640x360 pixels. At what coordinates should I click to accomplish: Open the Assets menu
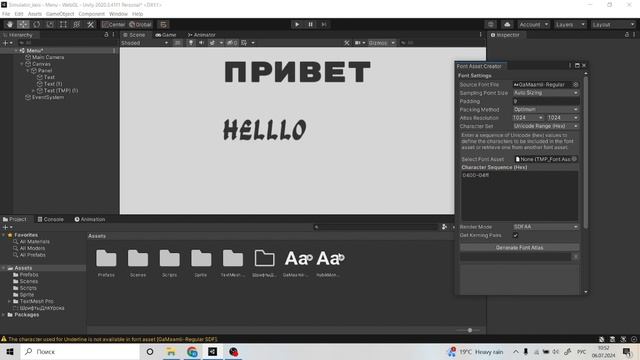coord(35,14)
